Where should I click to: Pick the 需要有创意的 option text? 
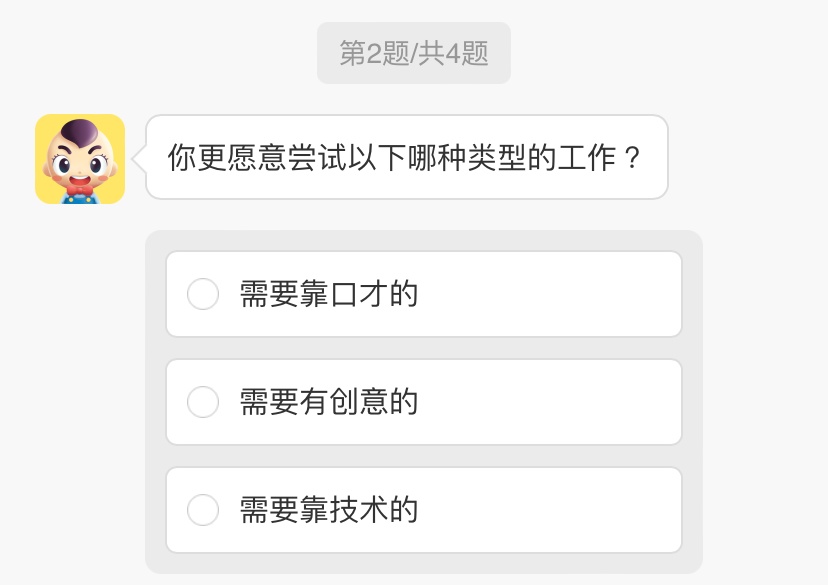tap(328, 402)
